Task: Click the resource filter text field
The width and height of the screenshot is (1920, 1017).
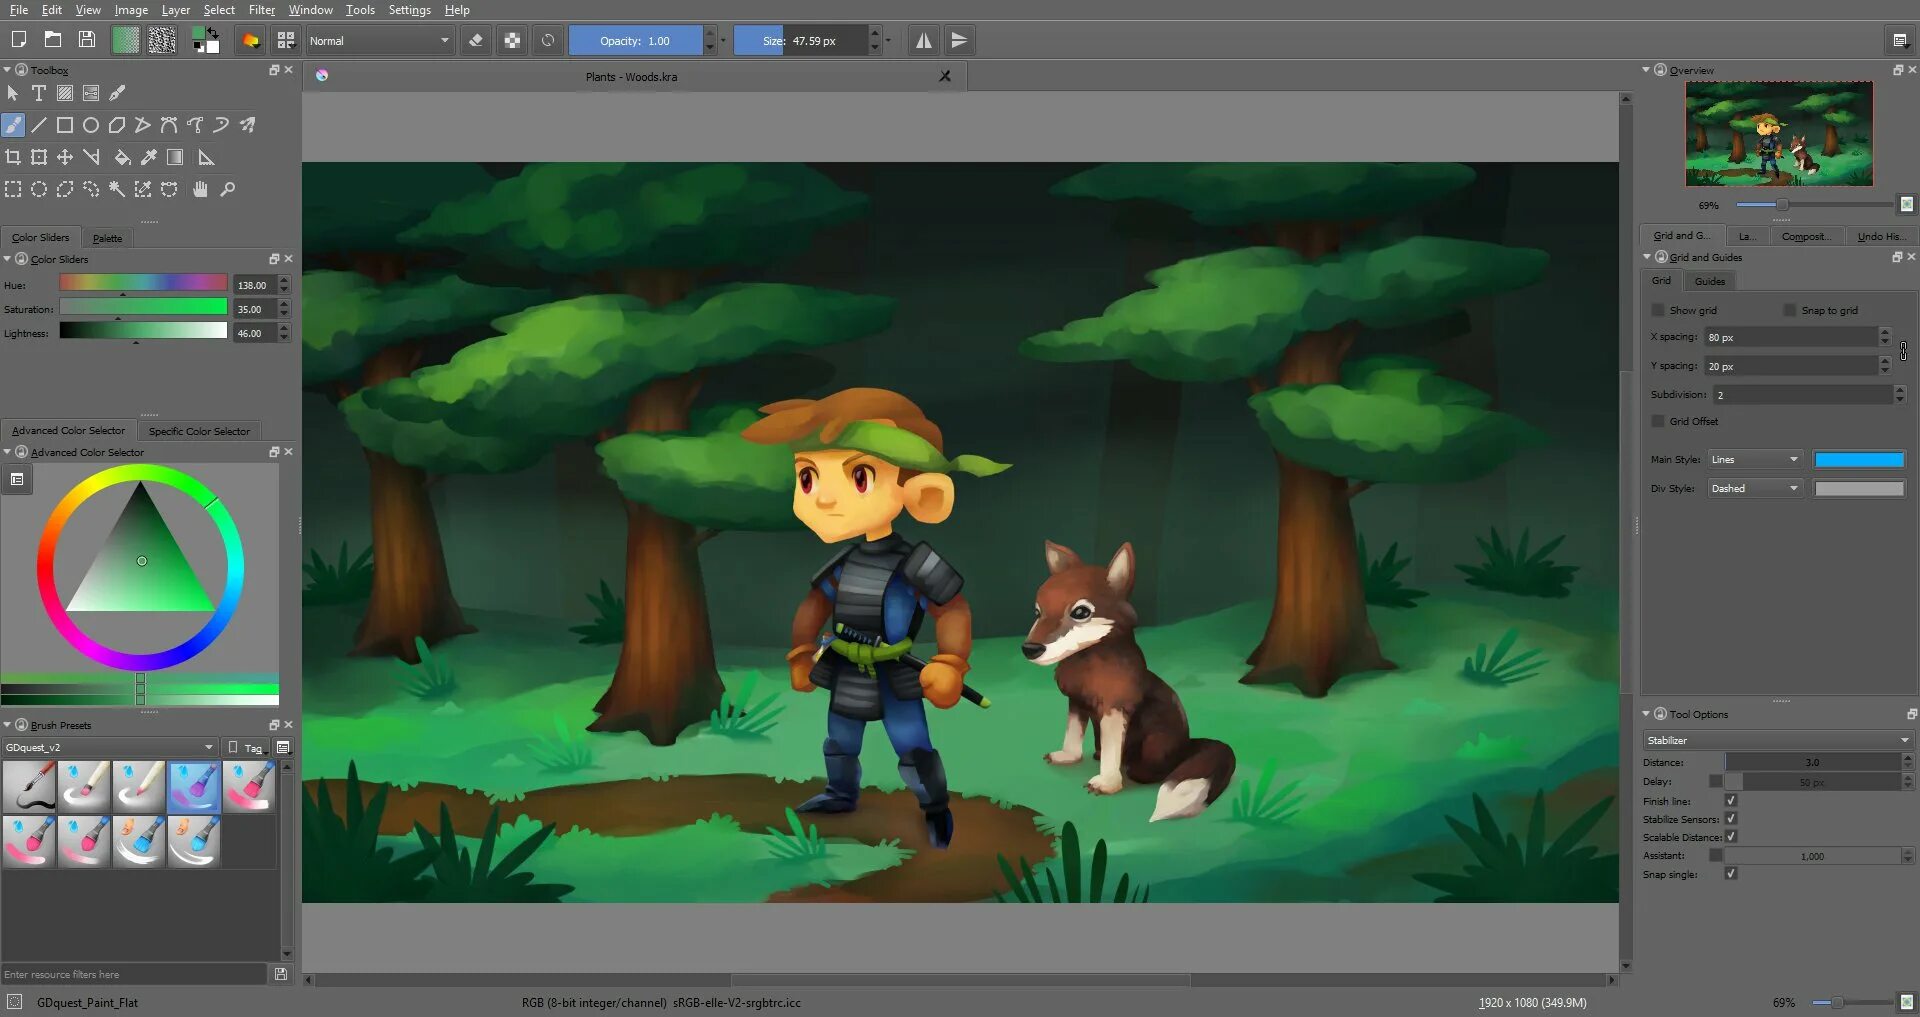Action: tap(134, 974)
